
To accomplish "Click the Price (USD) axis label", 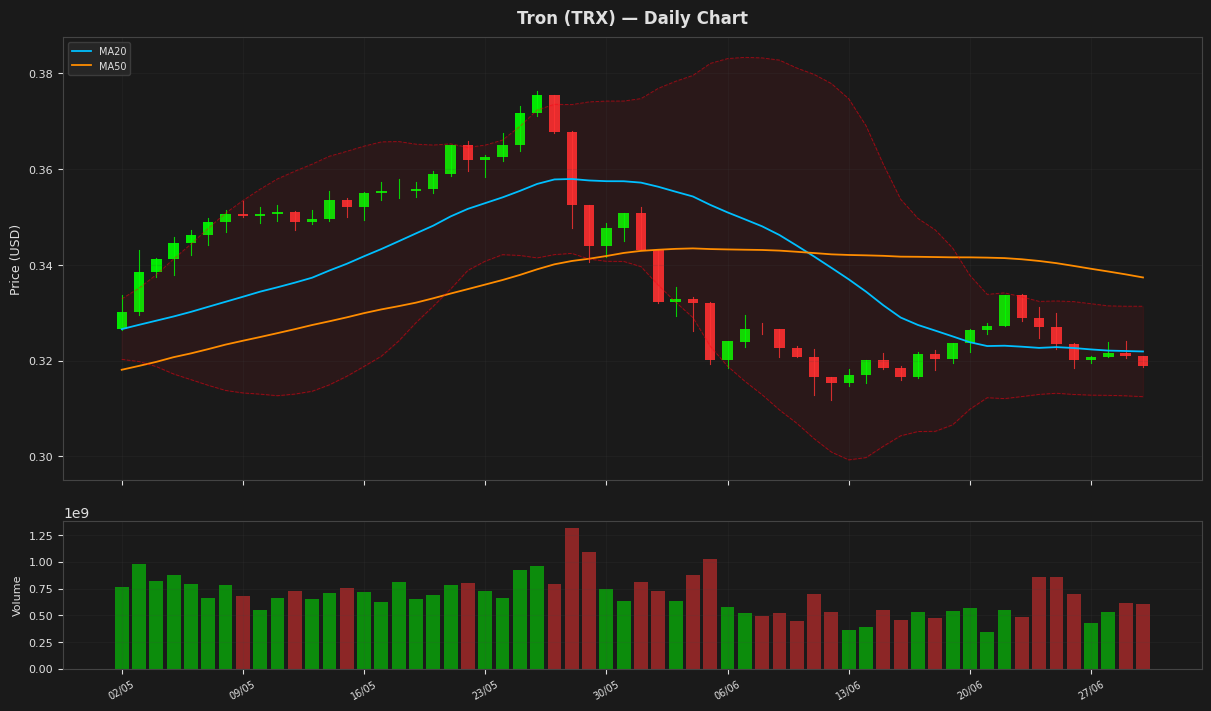I will (16, 259).
